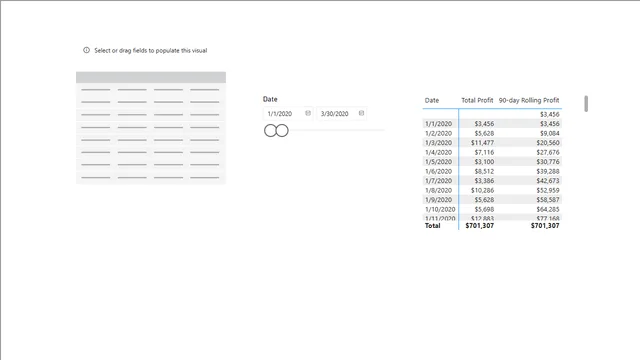Open calendar picker for end date 3/30/2020

click(x=361, y=113)
